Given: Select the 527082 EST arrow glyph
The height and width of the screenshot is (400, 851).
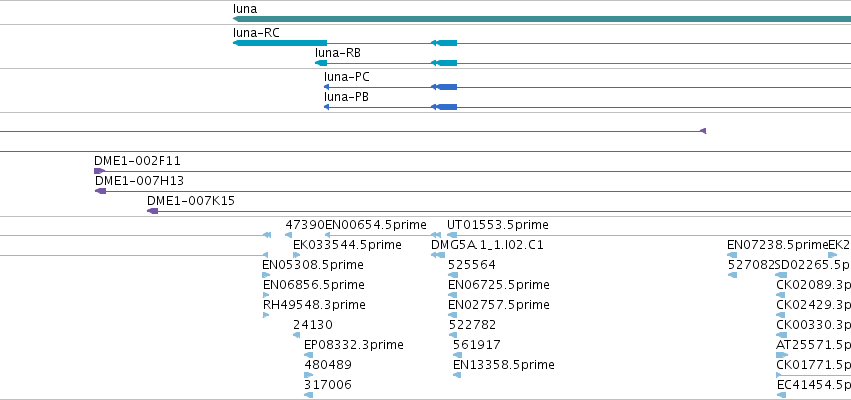Looking at the screenshot, I should click(732, 275).
